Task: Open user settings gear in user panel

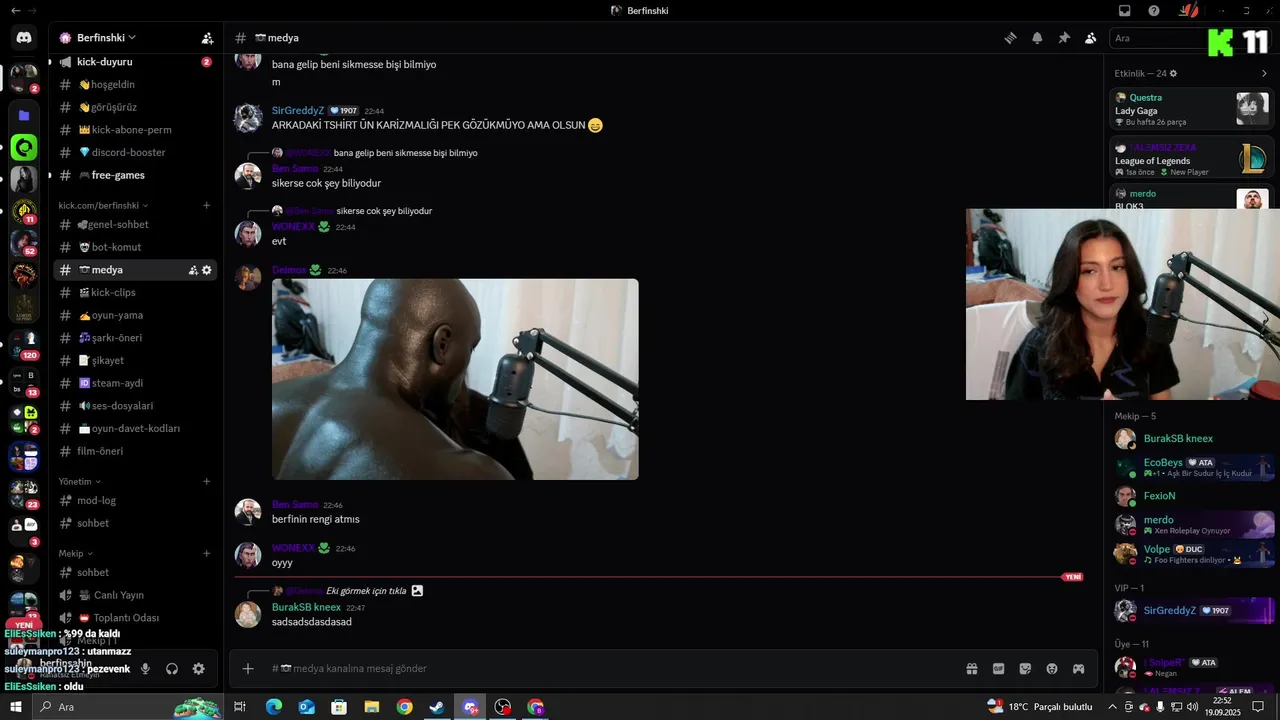Action: (198, 669)
